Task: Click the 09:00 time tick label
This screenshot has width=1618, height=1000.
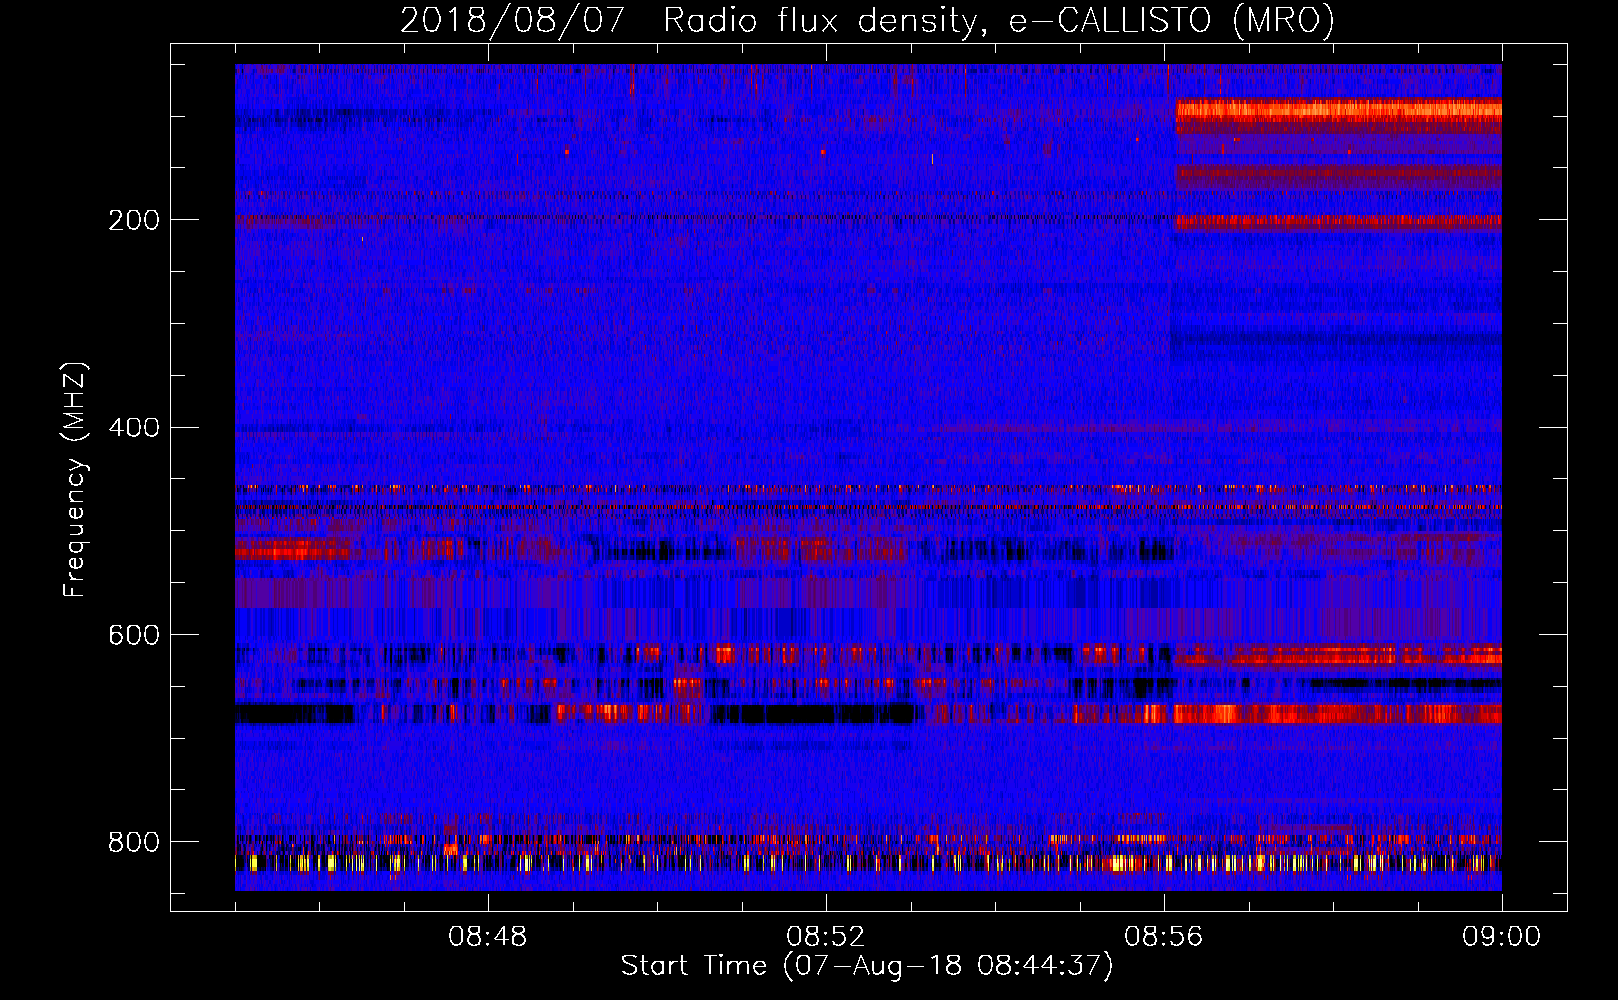Action: pos(1501,937)
